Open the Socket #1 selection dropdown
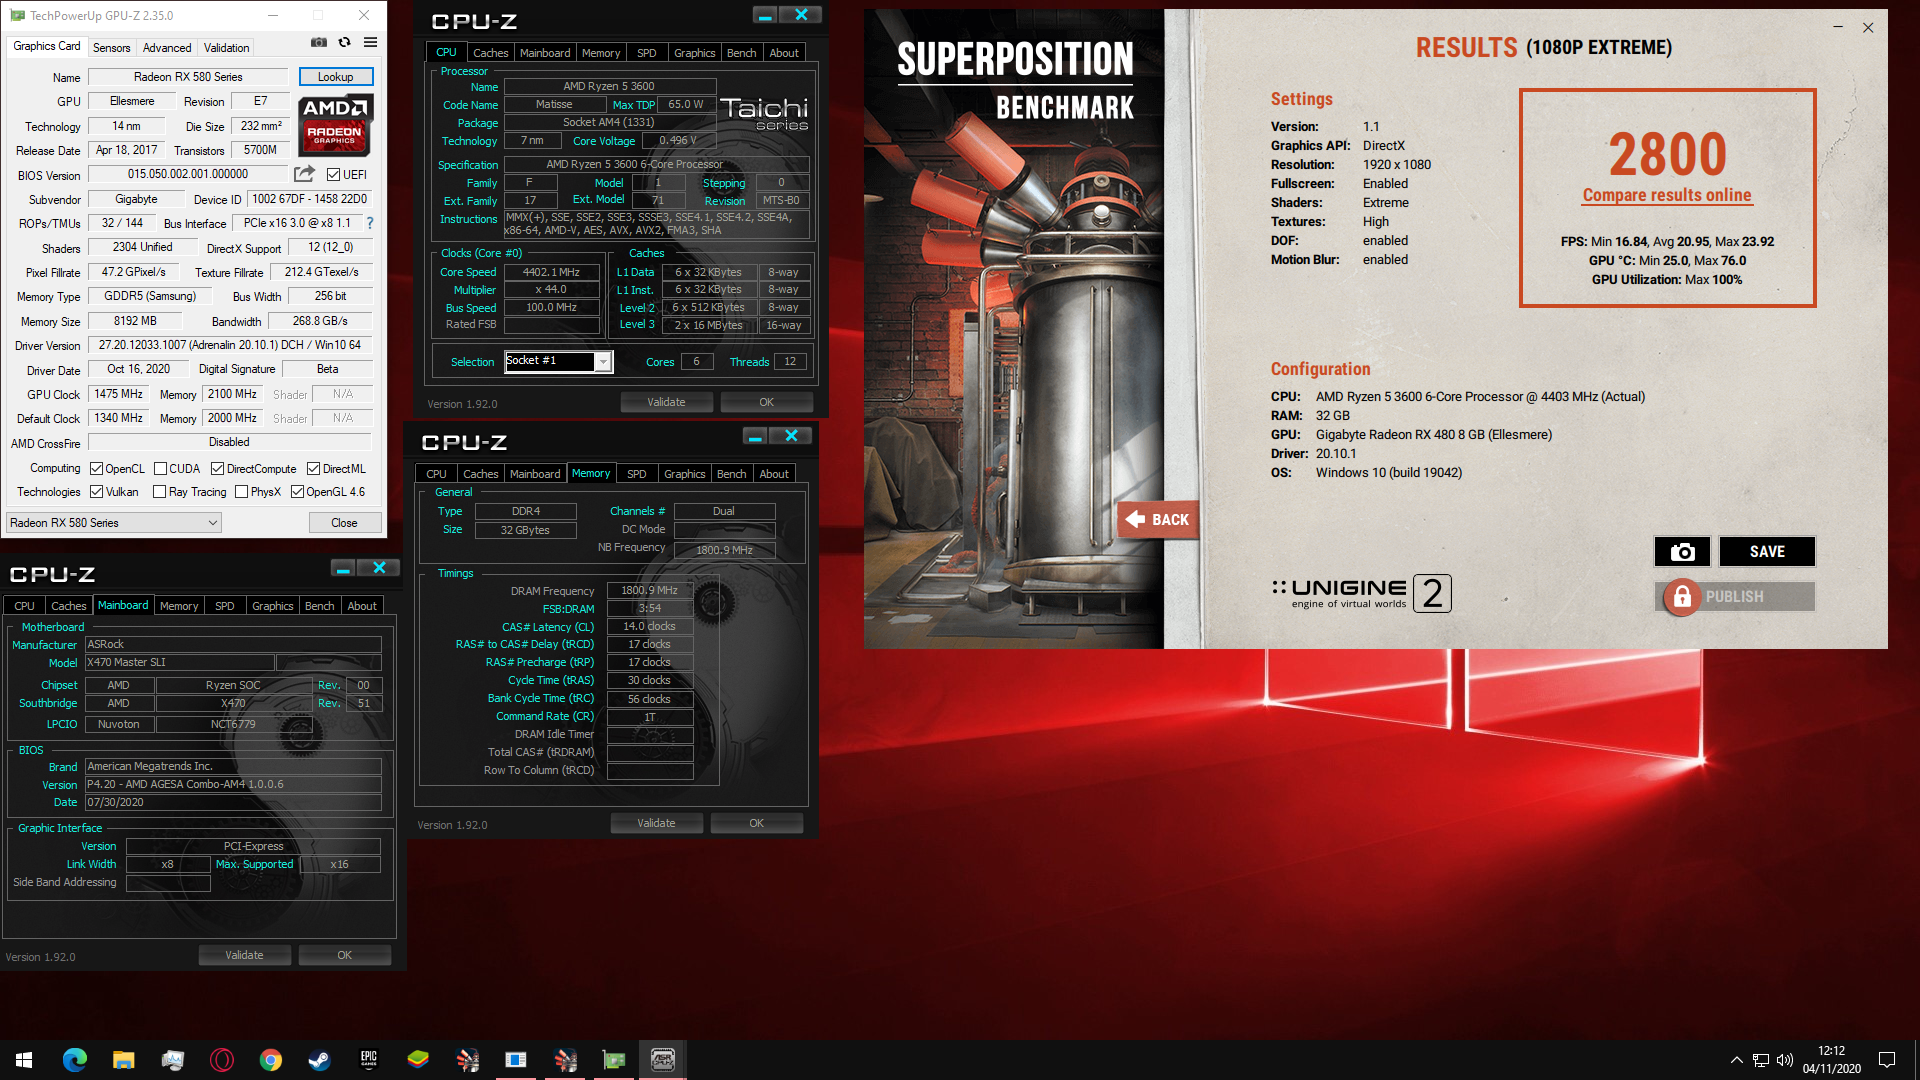Screen dimensions: 1920x1080 click(x=558, y=361)
